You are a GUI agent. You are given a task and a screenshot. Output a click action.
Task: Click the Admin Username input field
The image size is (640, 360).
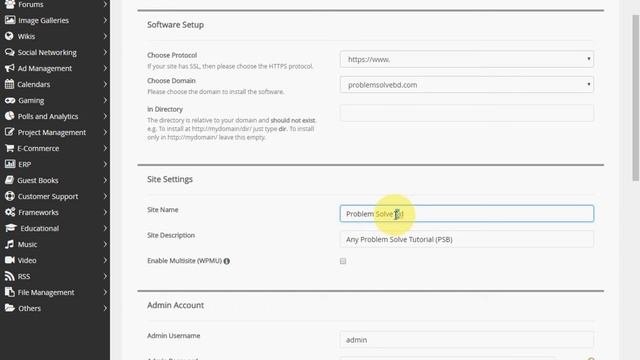tap(467, 340)
